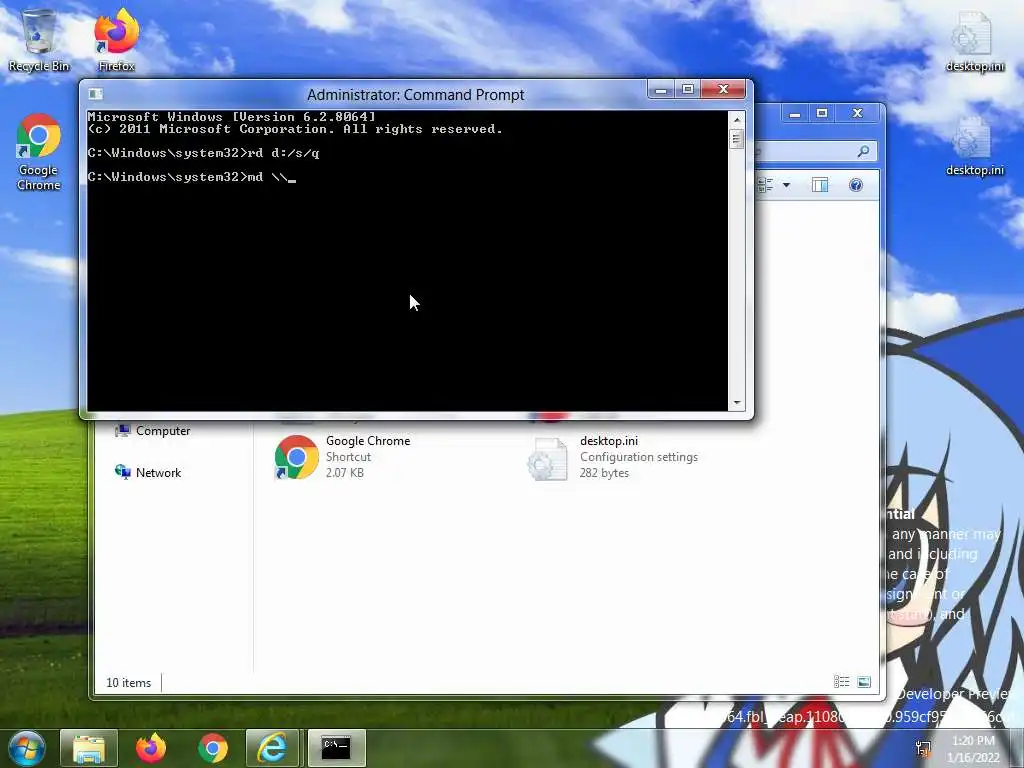
Task: Select the upper desktop.ini desktop file
Action: point(974,40)
